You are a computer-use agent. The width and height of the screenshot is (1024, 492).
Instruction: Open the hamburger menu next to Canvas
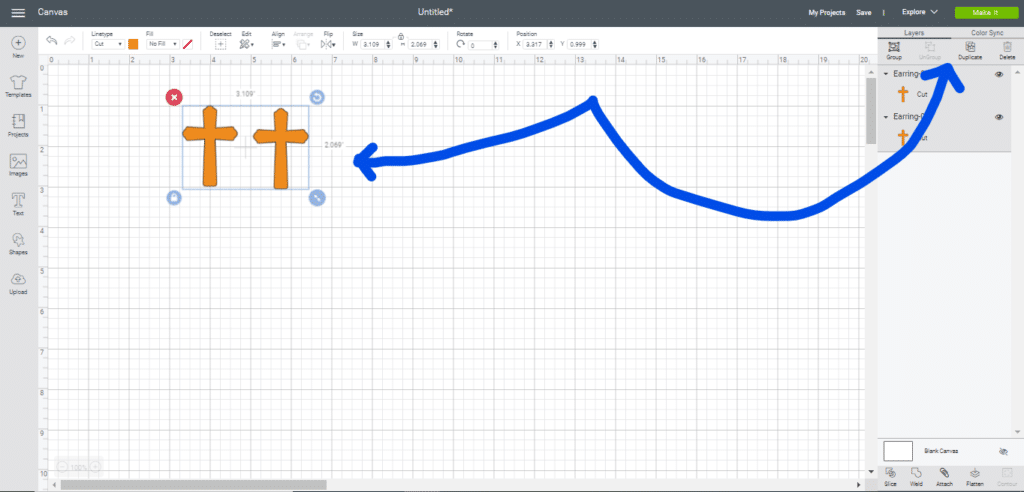tap(18, 12)
